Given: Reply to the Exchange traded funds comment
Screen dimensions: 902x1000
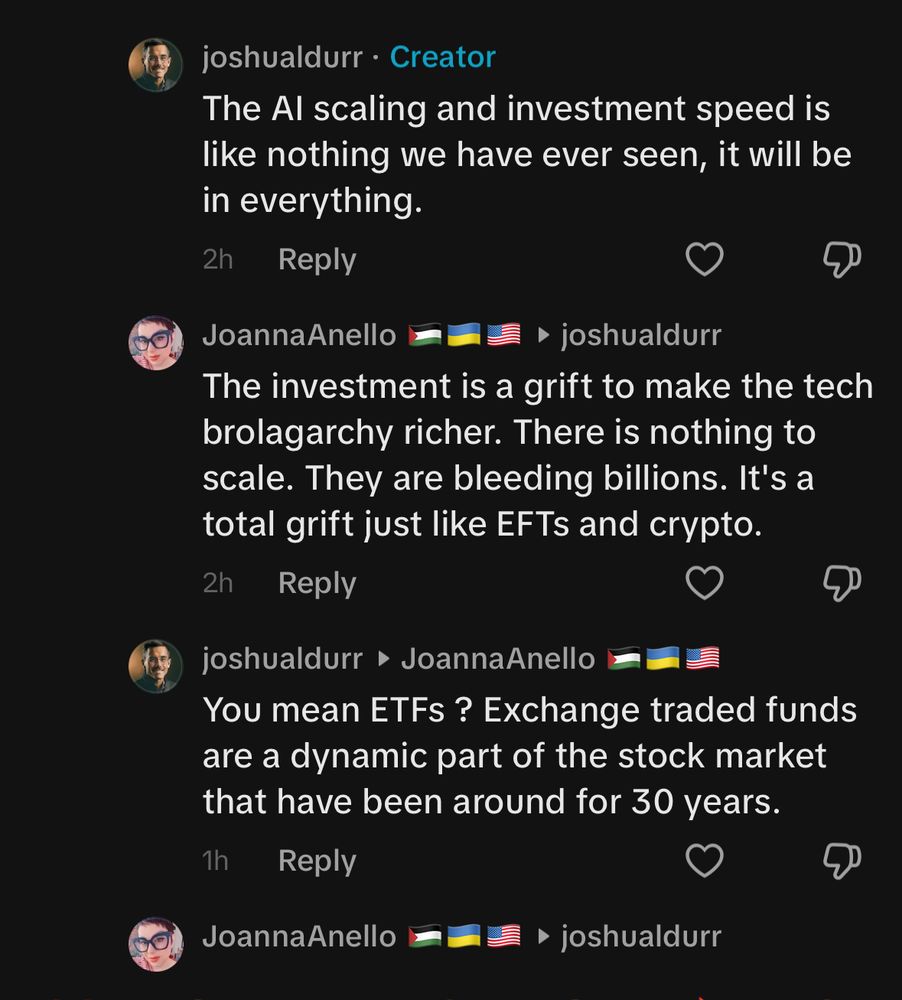Looking at the screenshot, I should tap(316, 860).
